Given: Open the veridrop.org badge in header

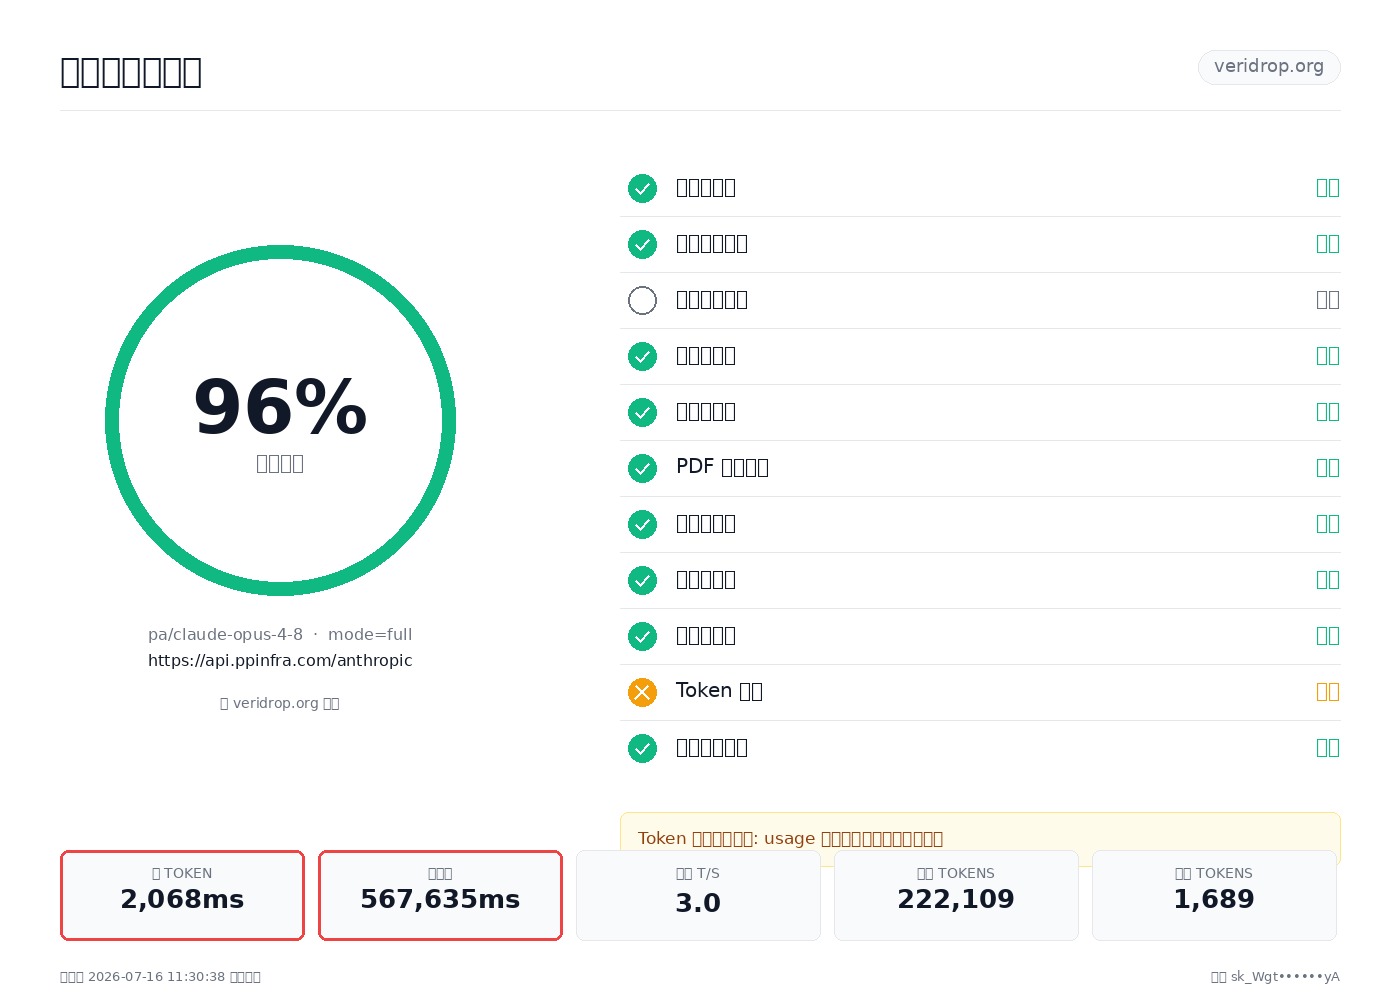Looking at the screenshot, I should (1269, 67).
